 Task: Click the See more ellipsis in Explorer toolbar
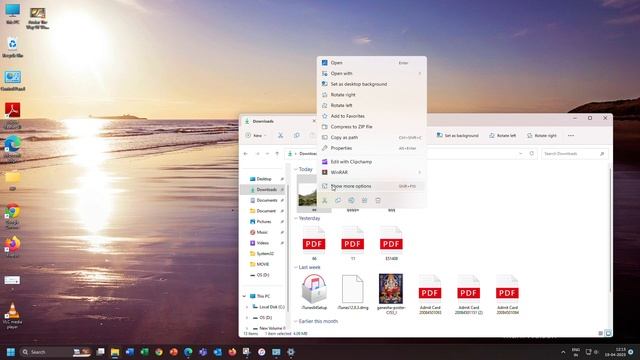571,136
